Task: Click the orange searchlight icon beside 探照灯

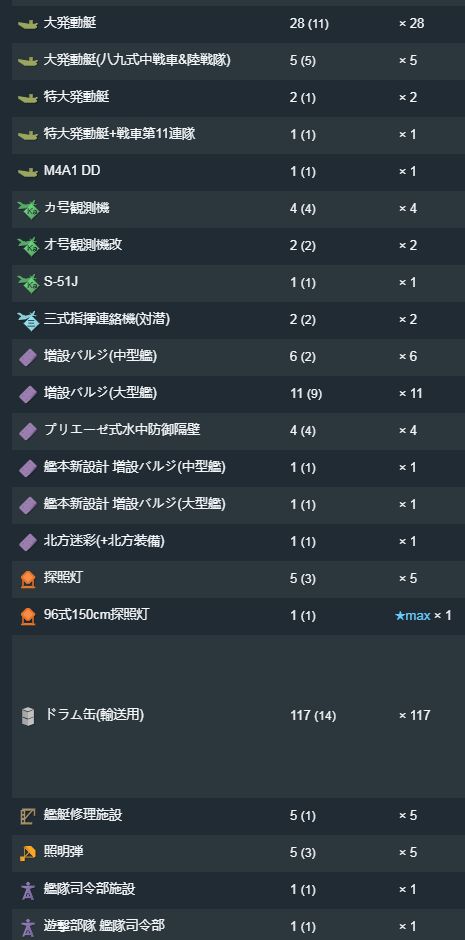Action: (28, 579)
